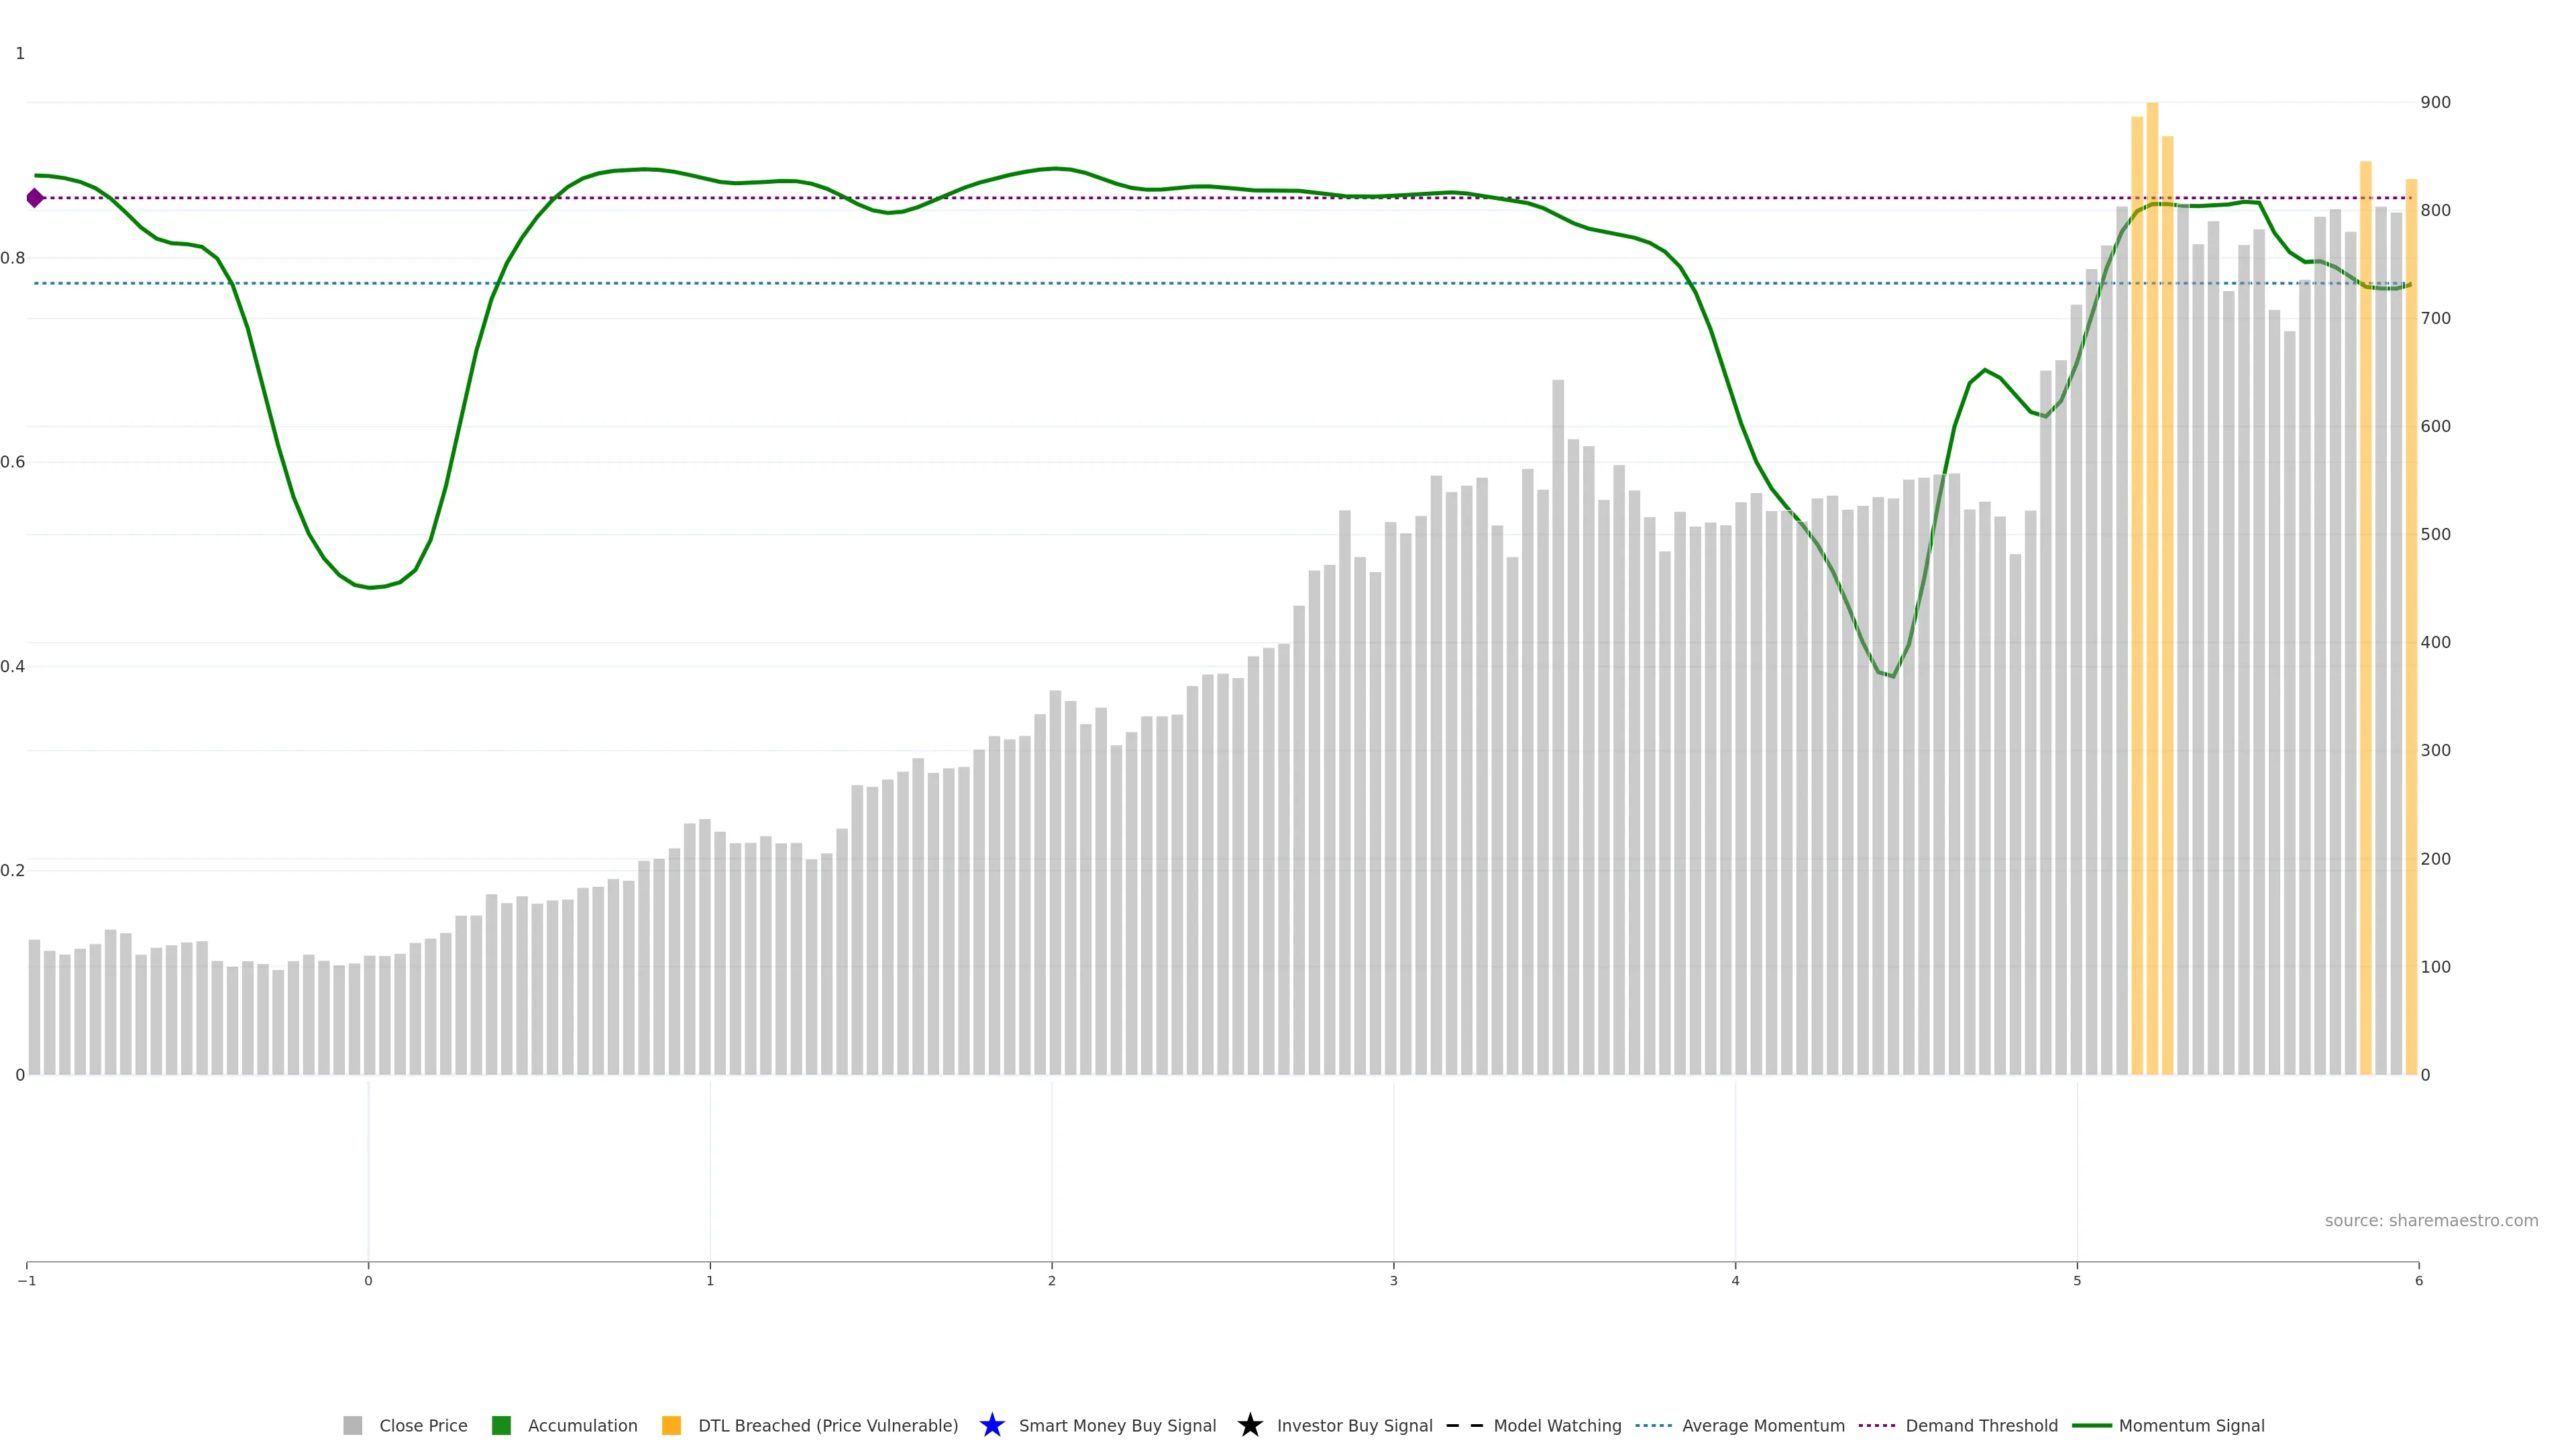
Task: Click the gray Close Price legend swatch
Action: tap(352, 1425)
